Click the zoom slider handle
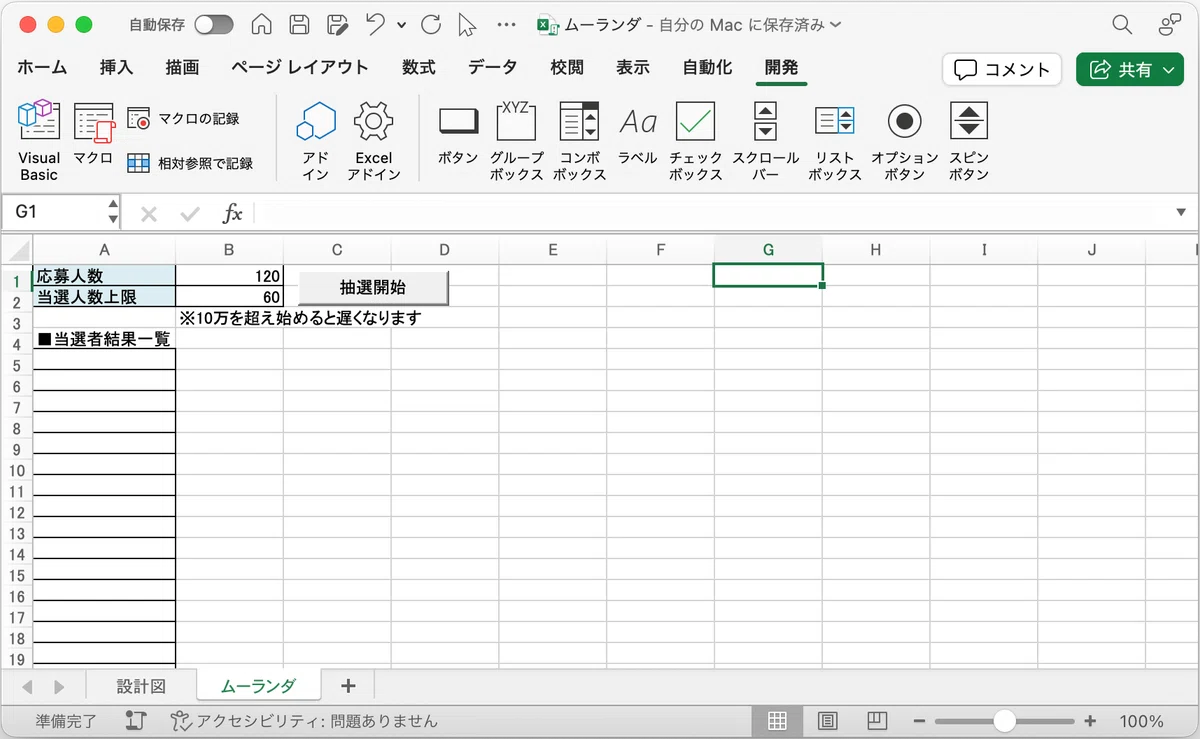Image resolution: width=1200 pixels, height=739 pixels. tap(1004, 721)
